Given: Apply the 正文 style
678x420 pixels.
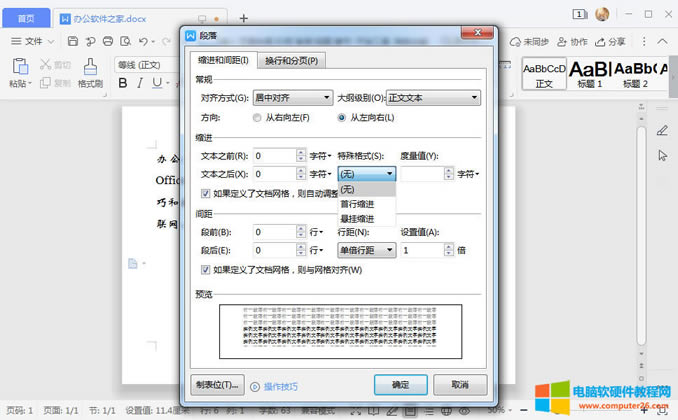Looking at the screenshot, I should tap(544, 74).
